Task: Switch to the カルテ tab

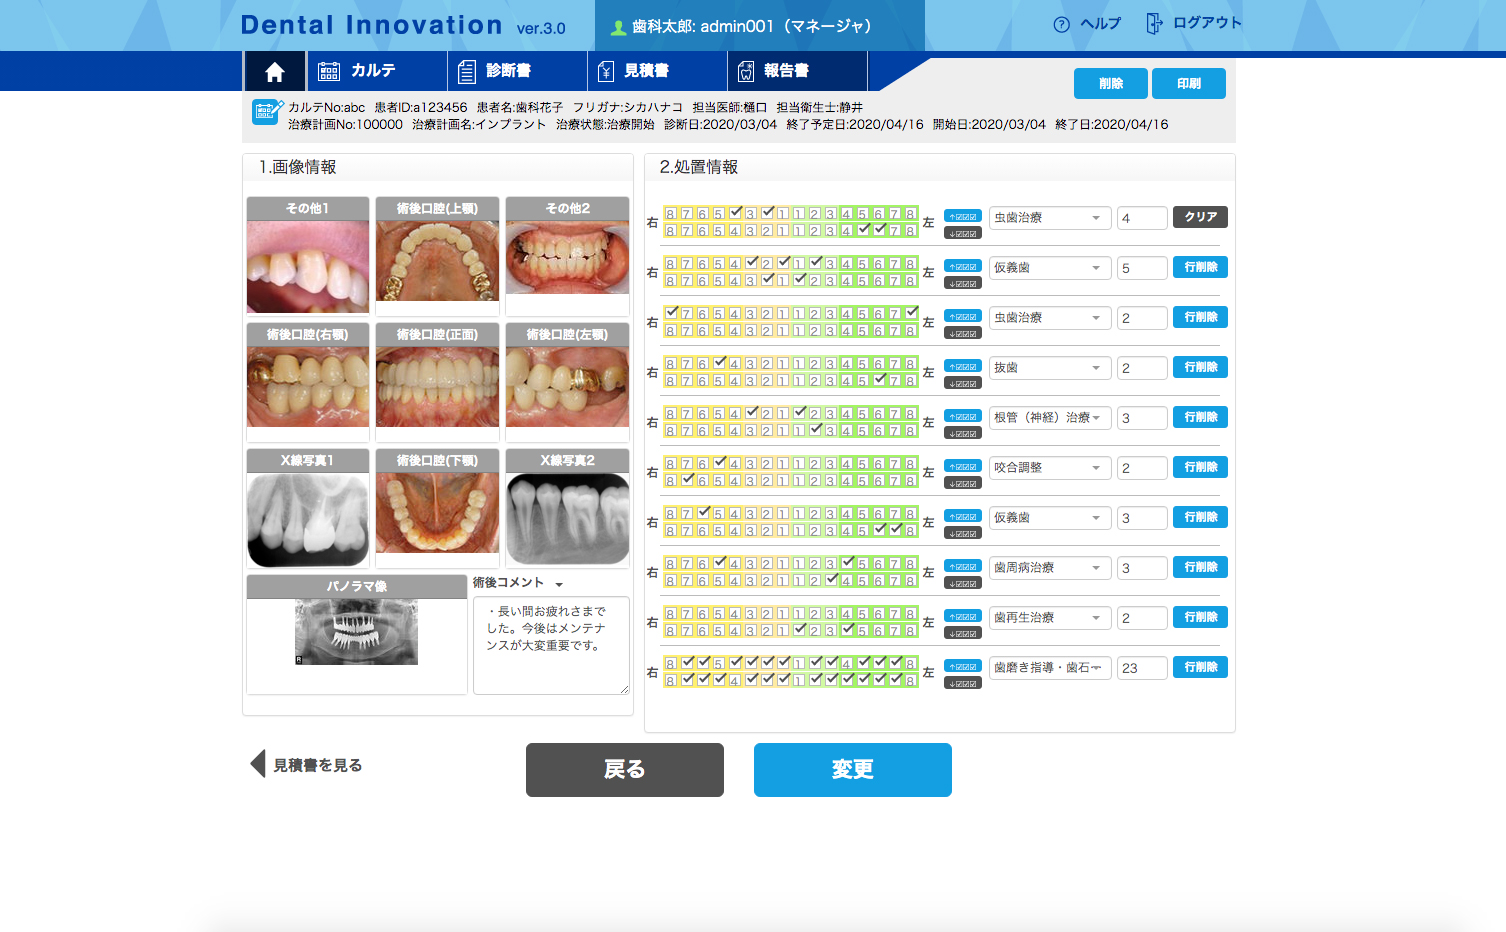Action: (377, 71)
